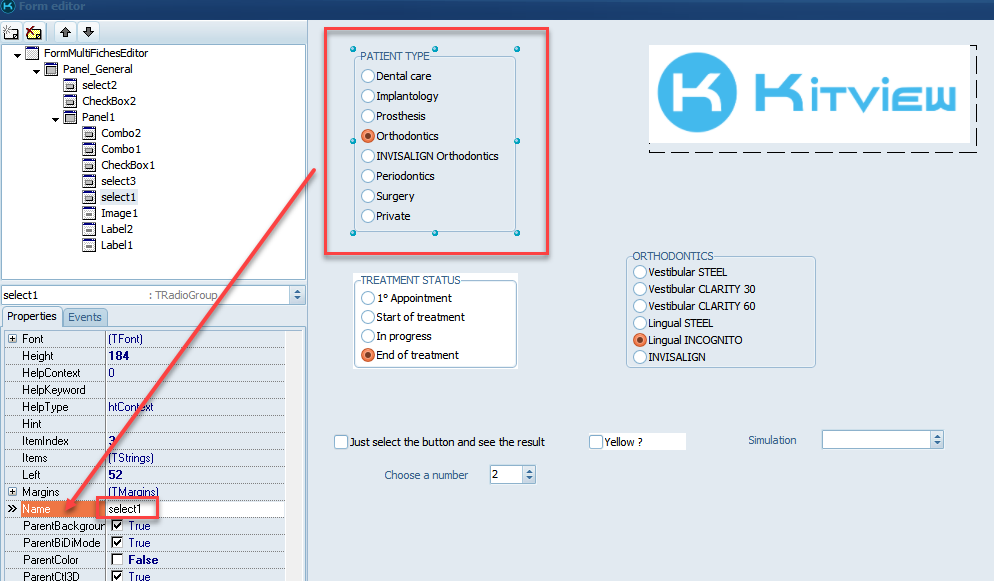
Task: Uncheck the ParentBiDiMode property checkbox
Action: point(117,543)
